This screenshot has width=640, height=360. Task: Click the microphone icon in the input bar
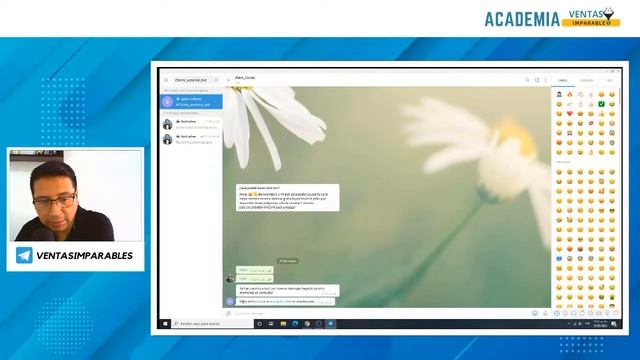[x=545, y=313]
